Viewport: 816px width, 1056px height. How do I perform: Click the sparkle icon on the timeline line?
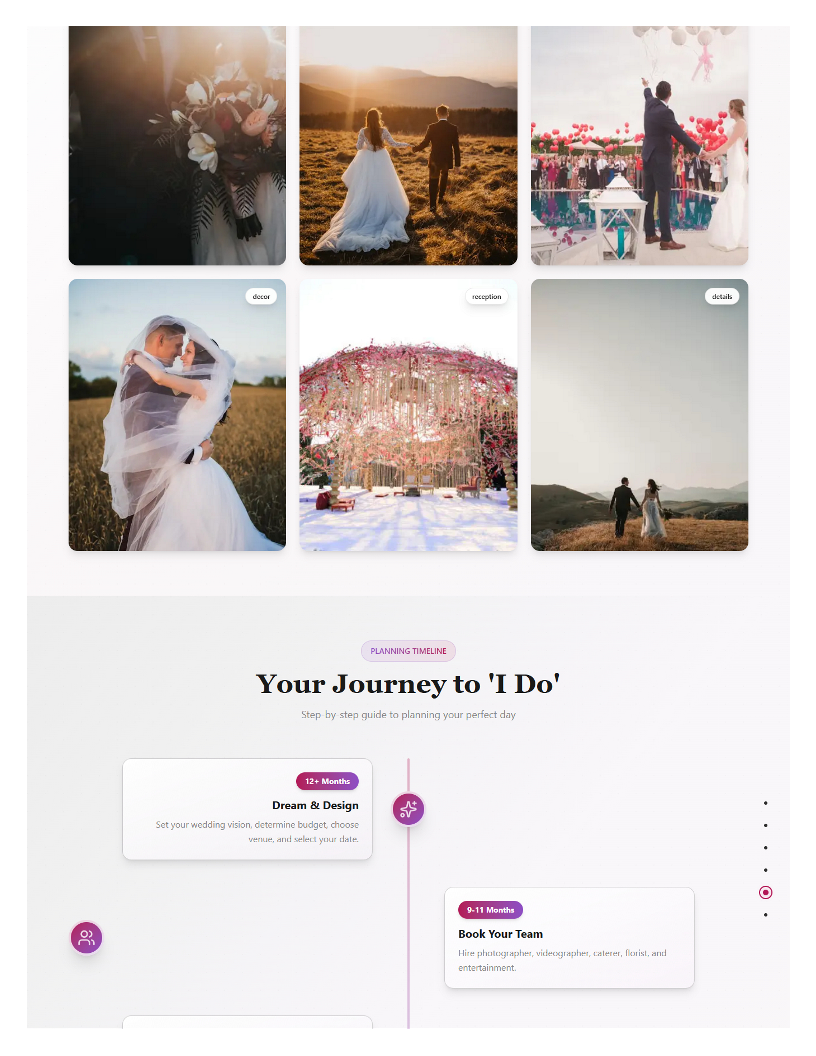pyautogui.click(x=408, y=809)
